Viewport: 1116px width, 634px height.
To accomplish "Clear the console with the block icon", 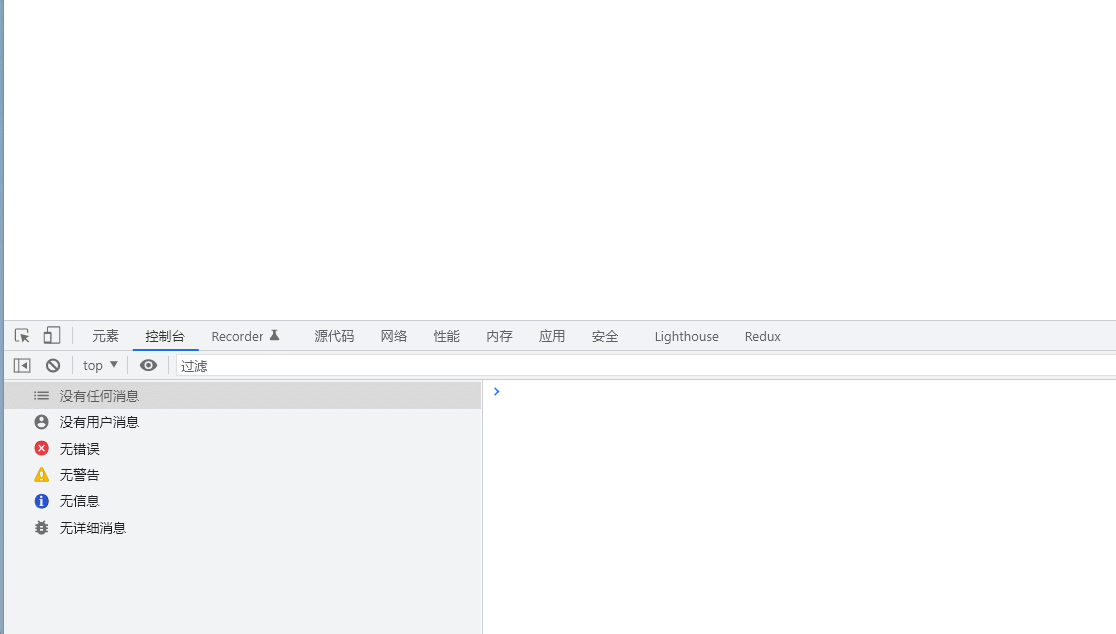I will (53, 366).
